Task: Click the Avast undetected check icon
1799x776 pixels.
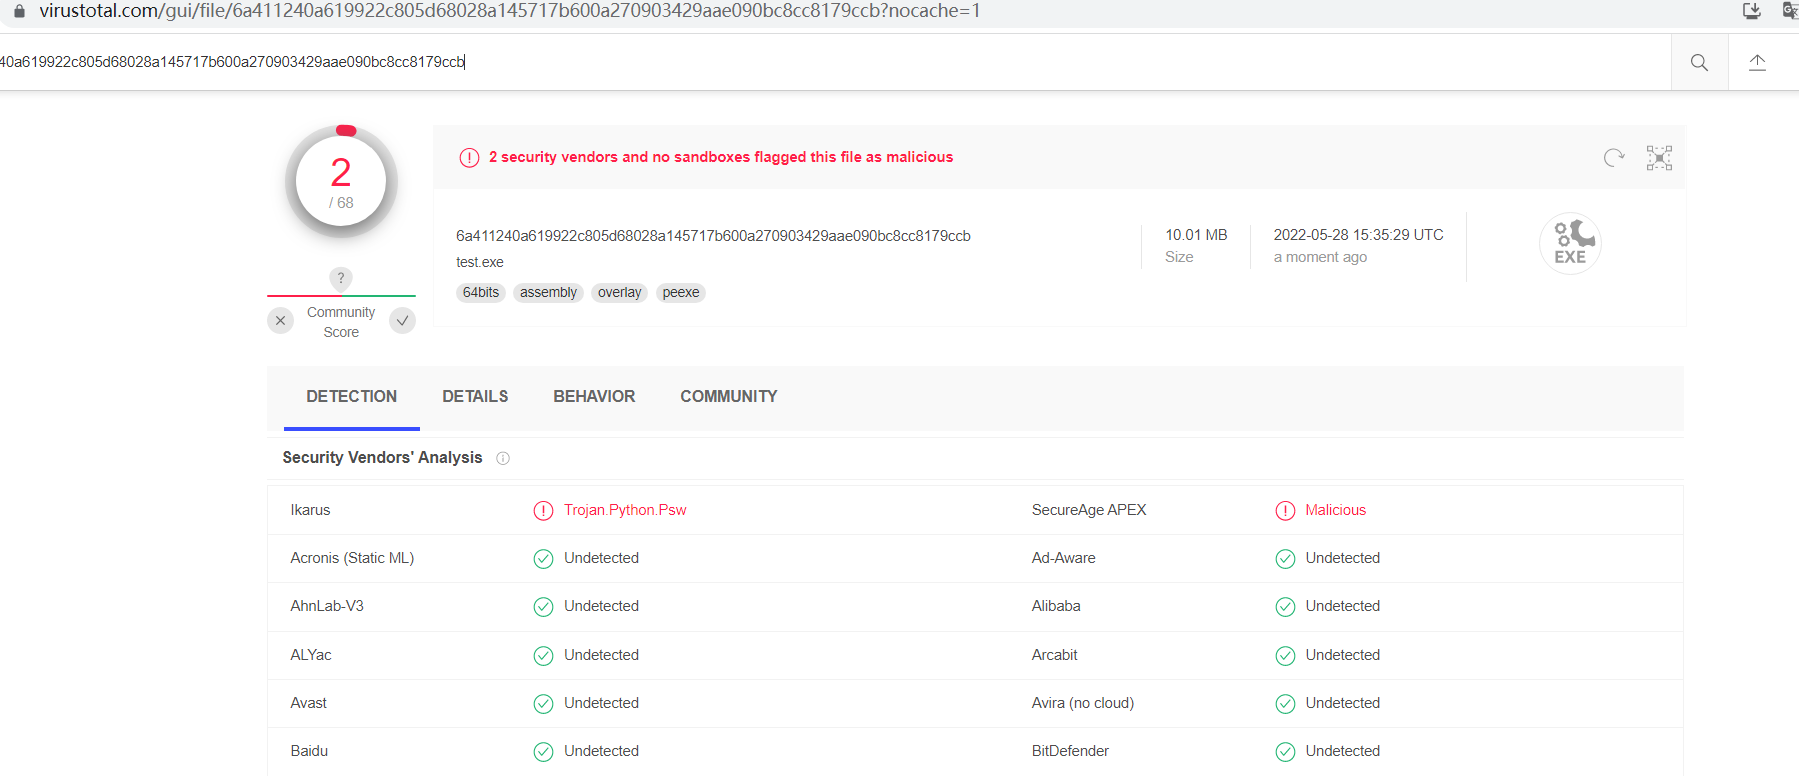Action: (543, 704)
